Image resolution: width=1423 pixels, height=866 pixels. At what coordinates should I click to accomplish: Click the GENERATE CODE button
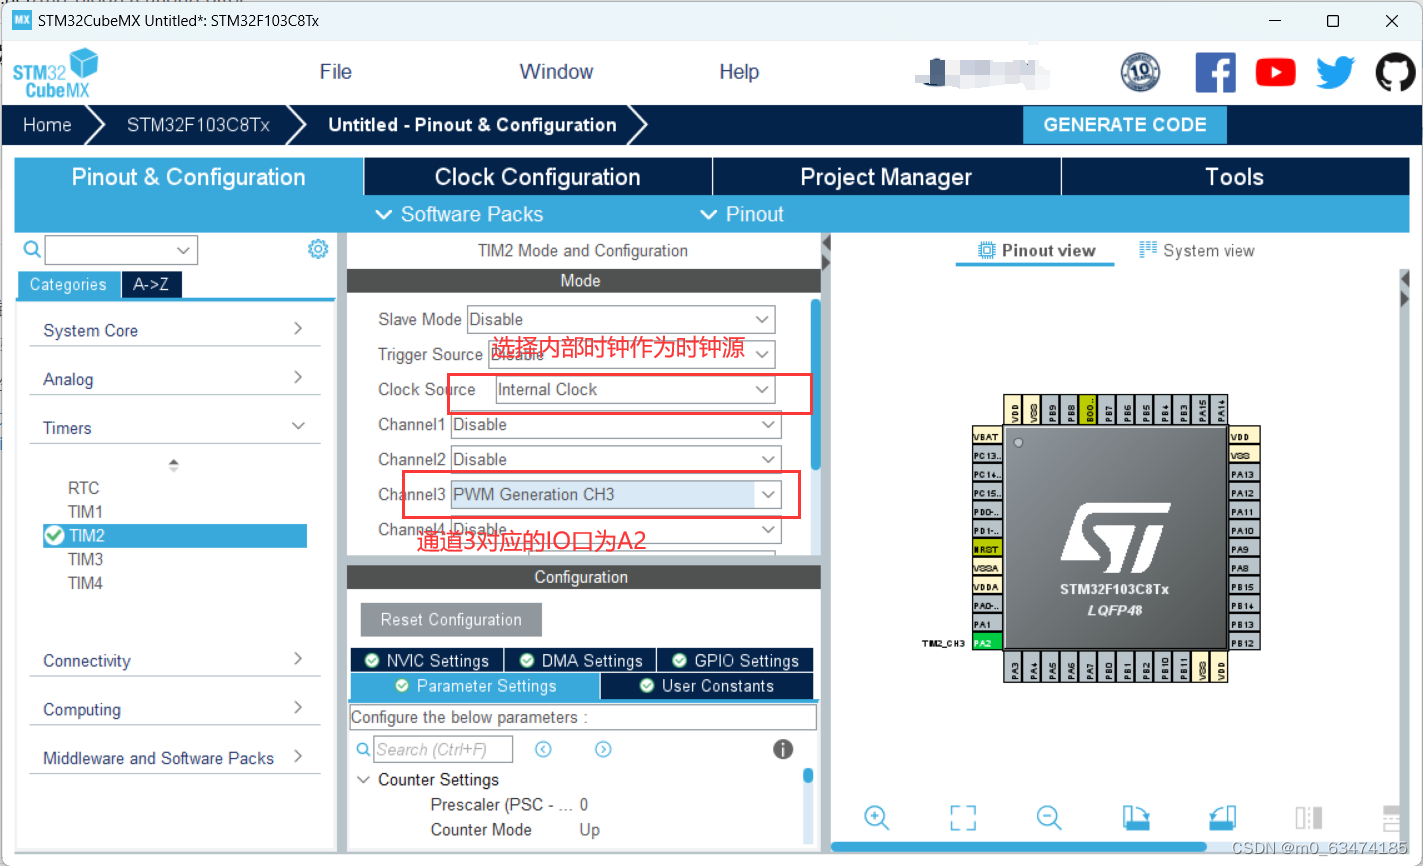click(x=1125, y=125)
